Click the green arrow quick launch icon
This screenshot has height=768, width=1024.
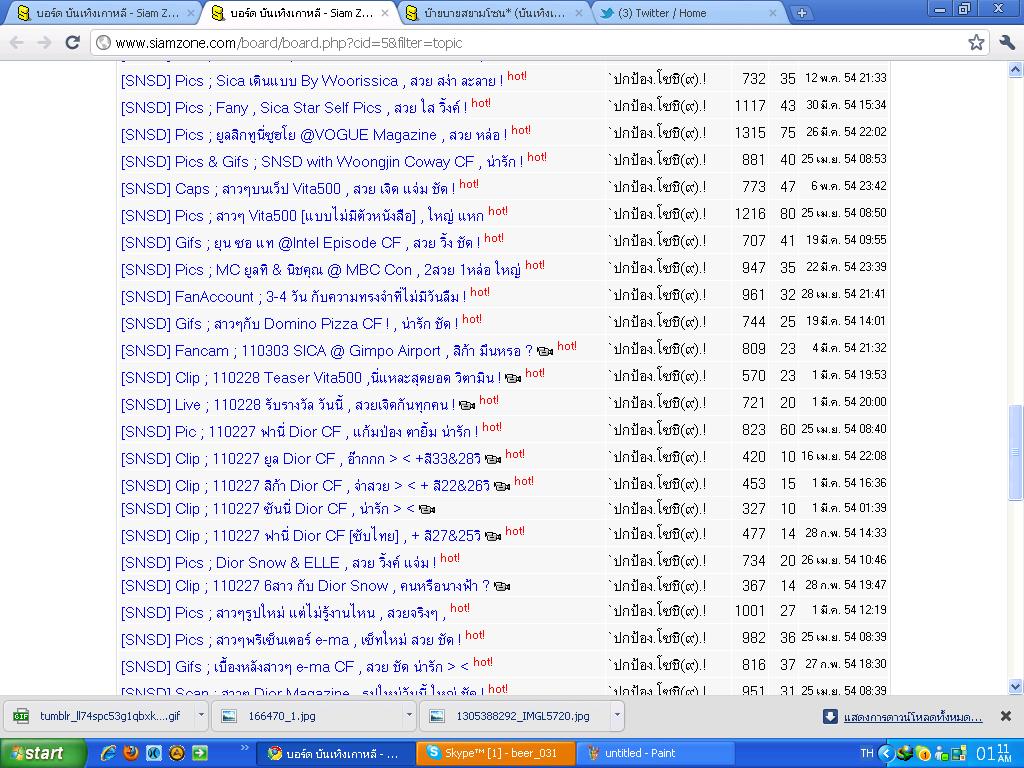200,753
